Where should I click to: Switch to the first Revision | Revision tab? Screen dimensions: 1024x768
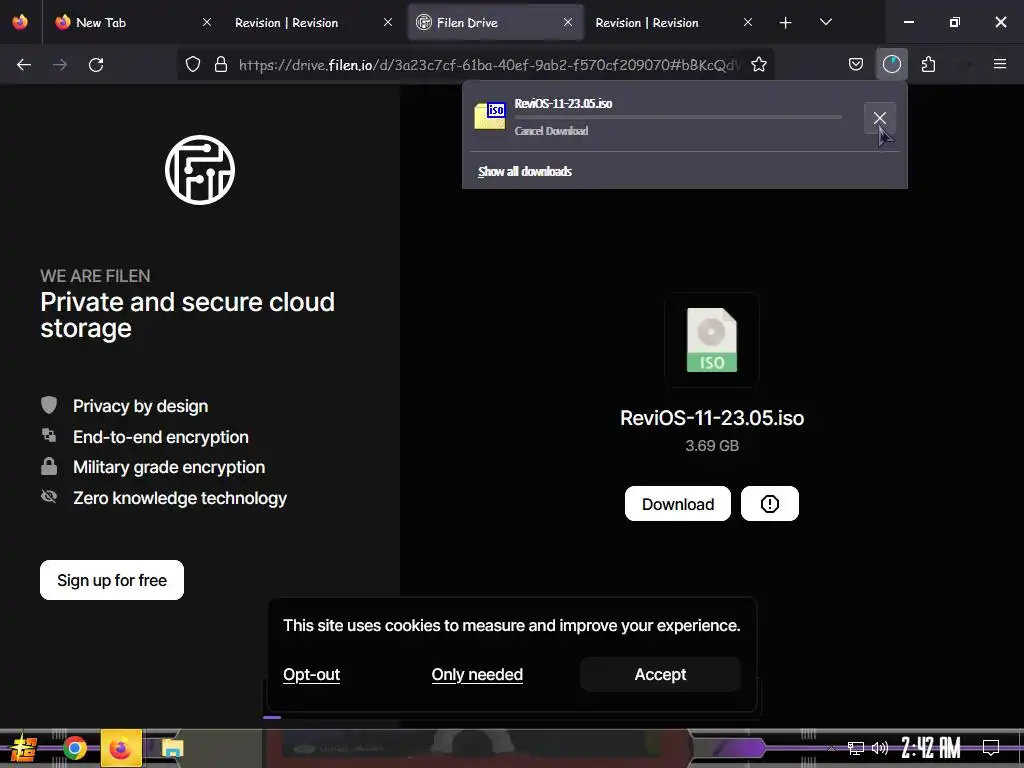pyautogui.click(x=312, y=22)
